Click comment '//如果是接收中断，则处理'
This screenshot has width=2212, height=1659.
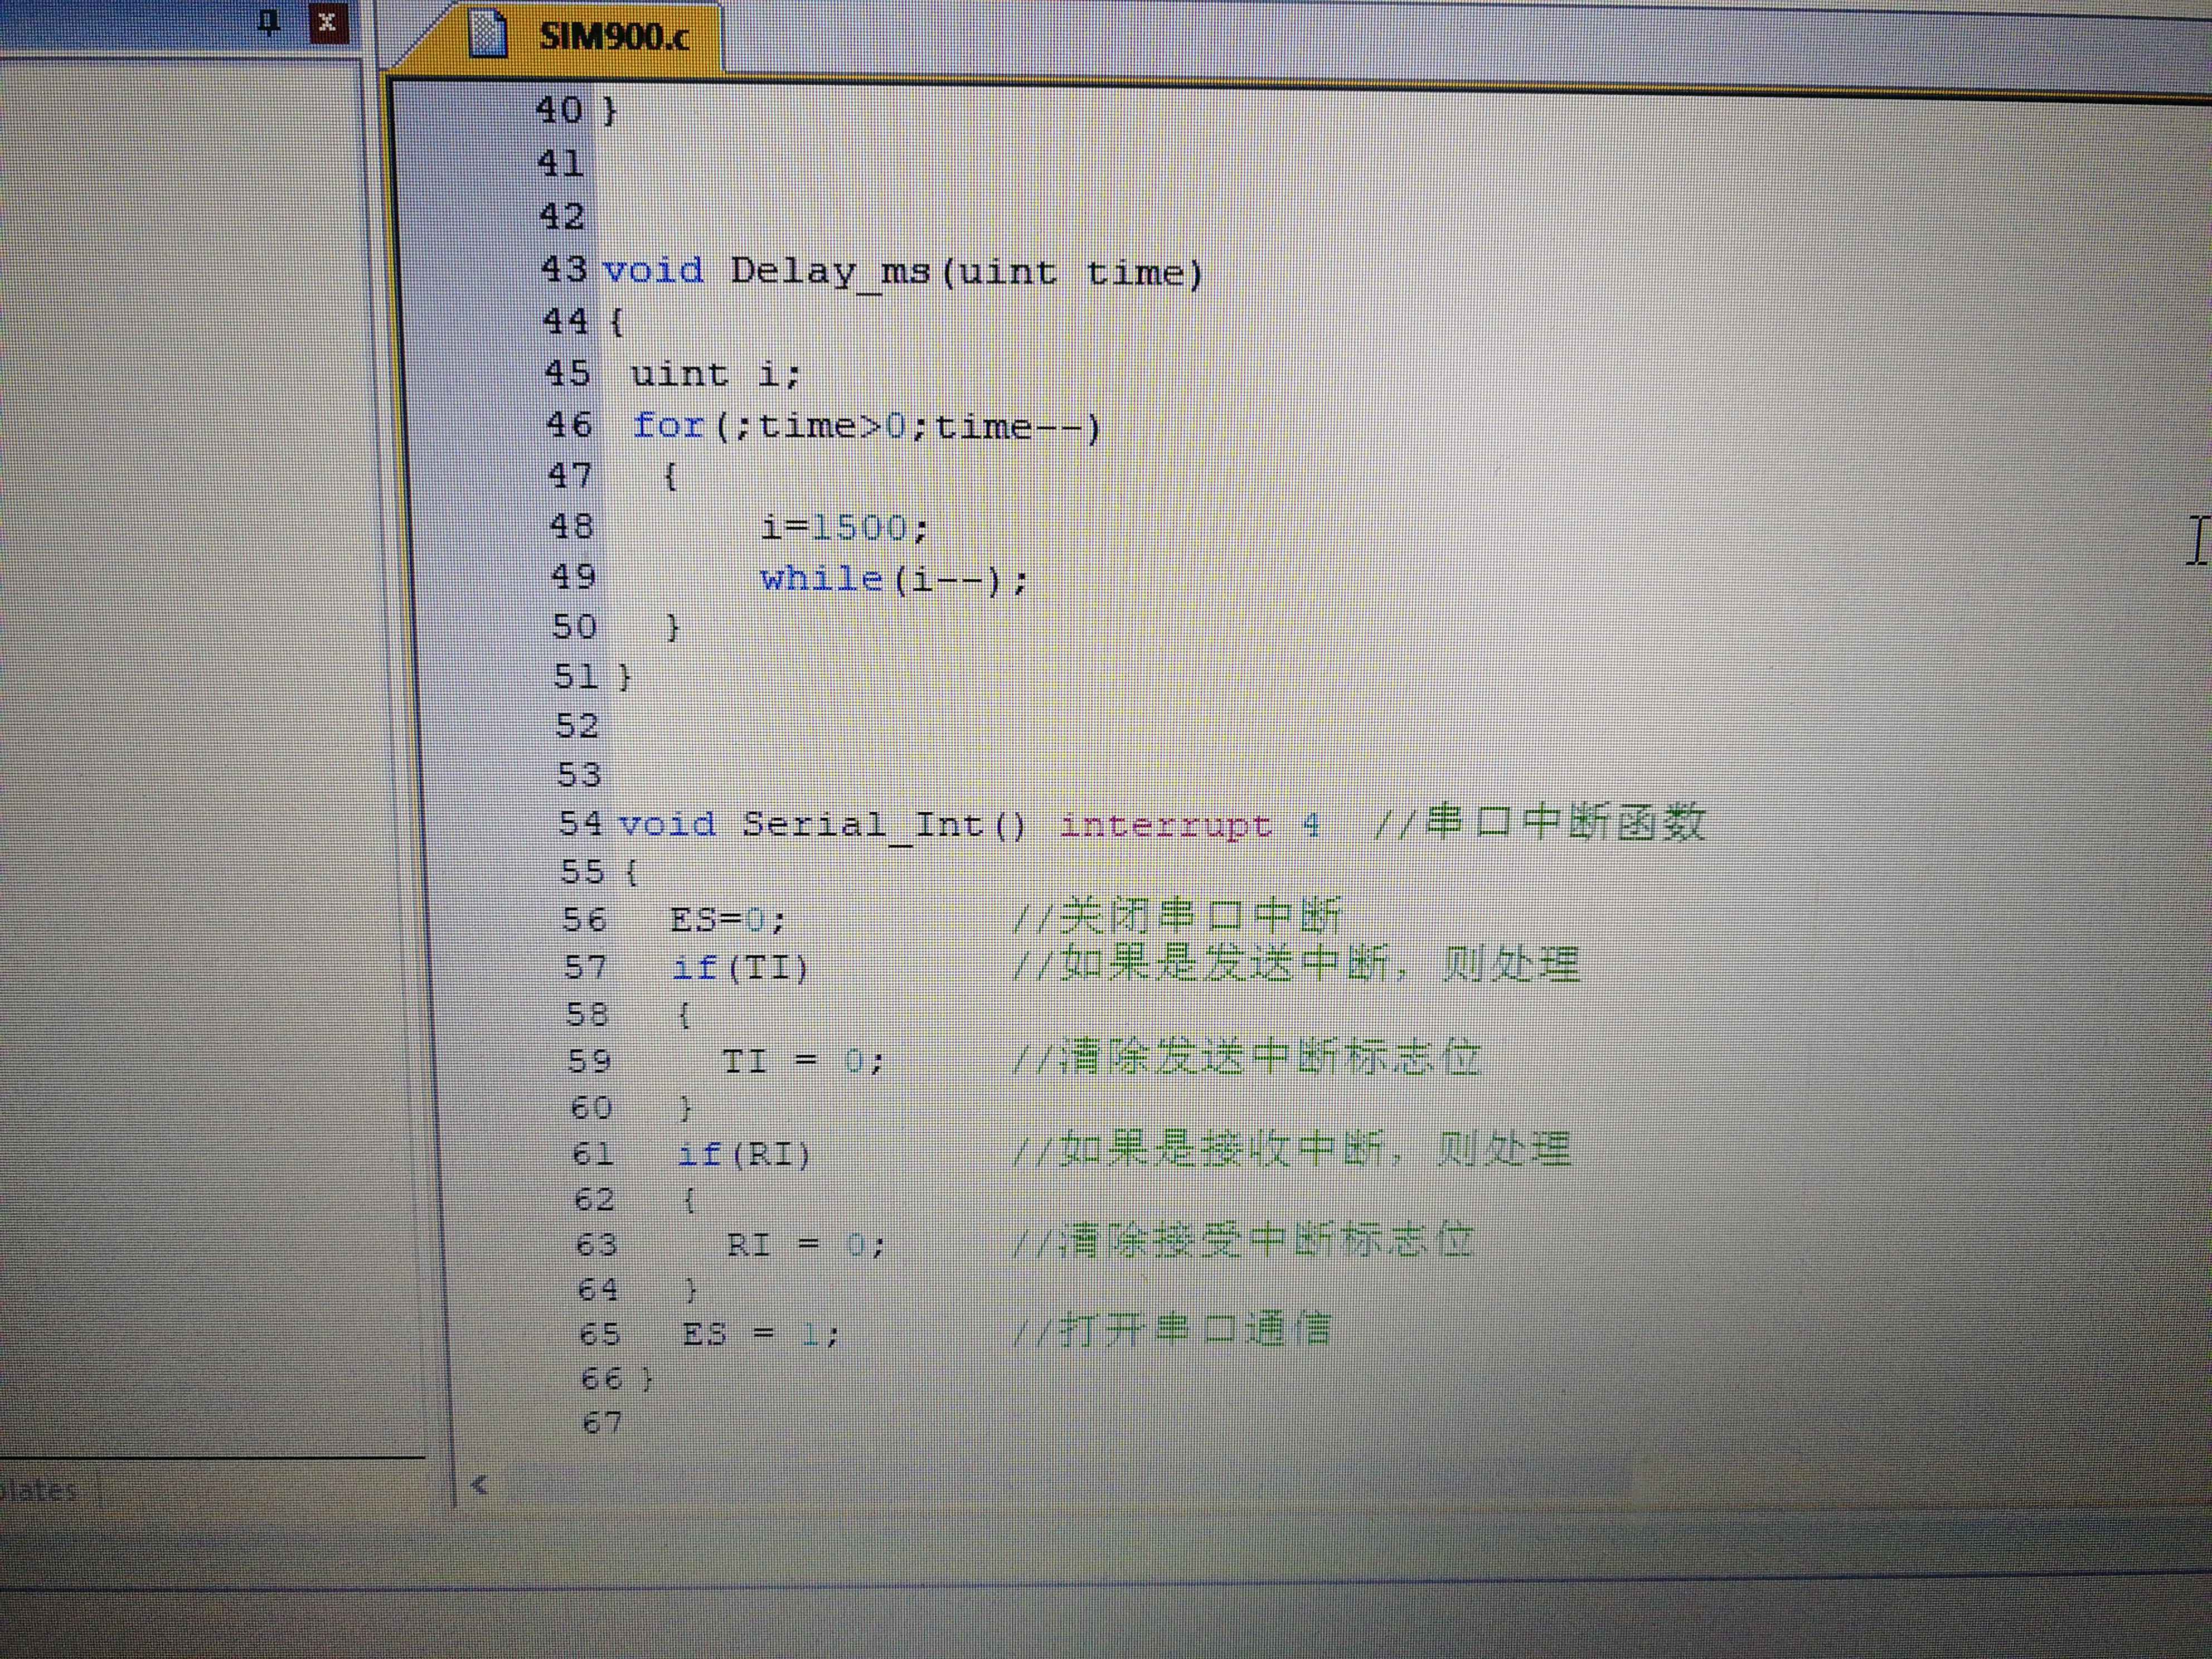[x=1292, y=1150]
